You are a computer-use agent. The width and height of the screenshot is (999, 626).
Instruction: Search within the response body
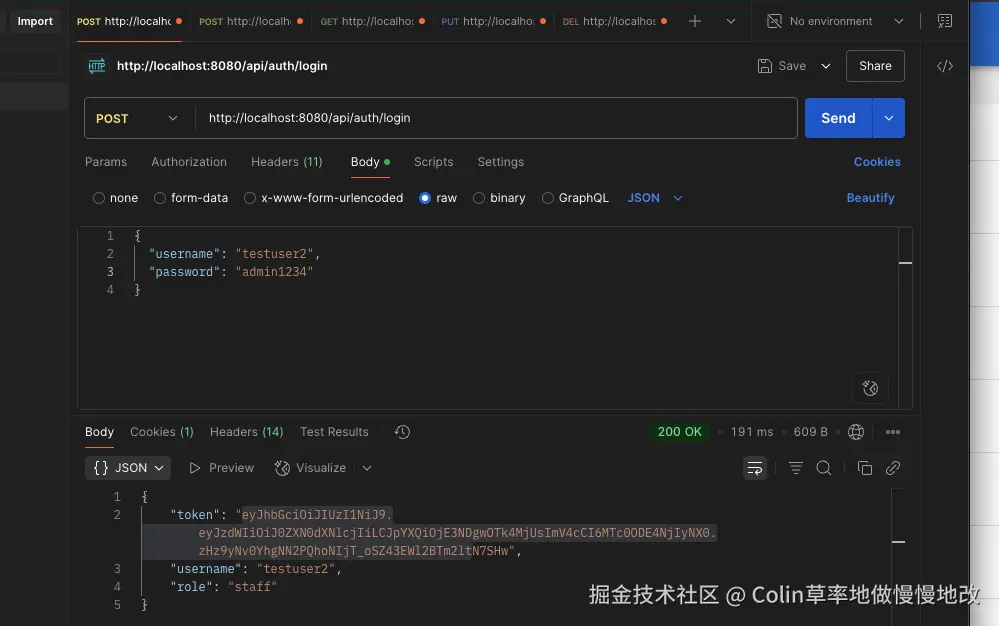(824, 468)
